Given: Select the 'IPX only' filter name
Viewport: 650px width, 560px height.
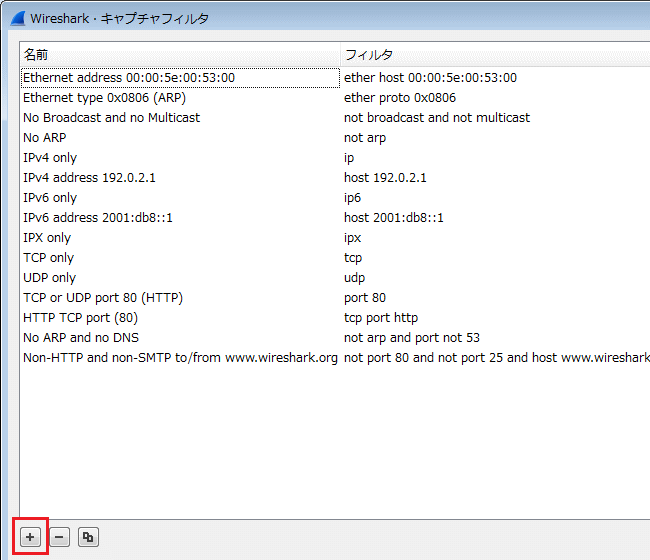Looking at the screenshot, I should click(47, 238).
